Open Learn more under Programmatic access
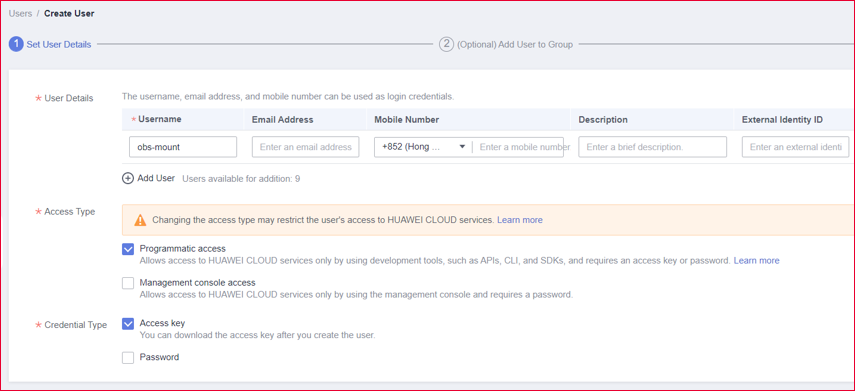The width and height of the screenshot is (855, 391). coord(756,261)
